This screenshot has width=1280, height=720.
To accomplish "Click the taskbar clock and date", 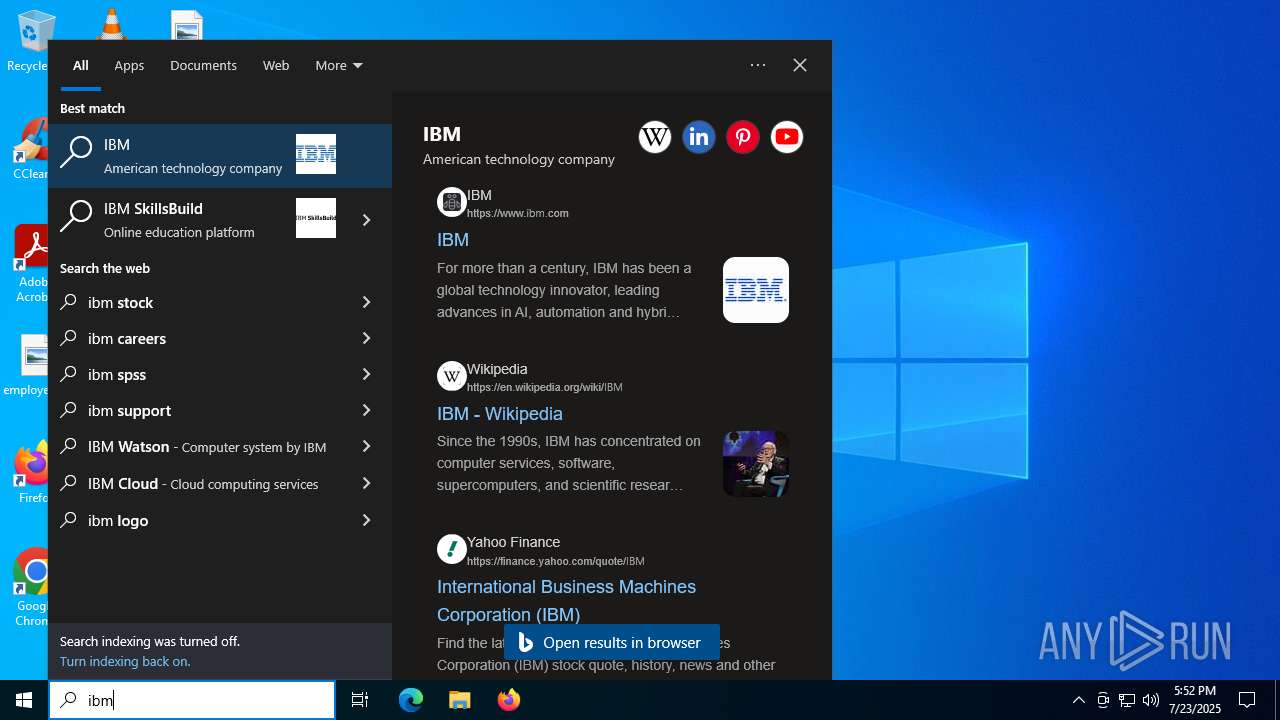I will click(x=1197, y=700).
